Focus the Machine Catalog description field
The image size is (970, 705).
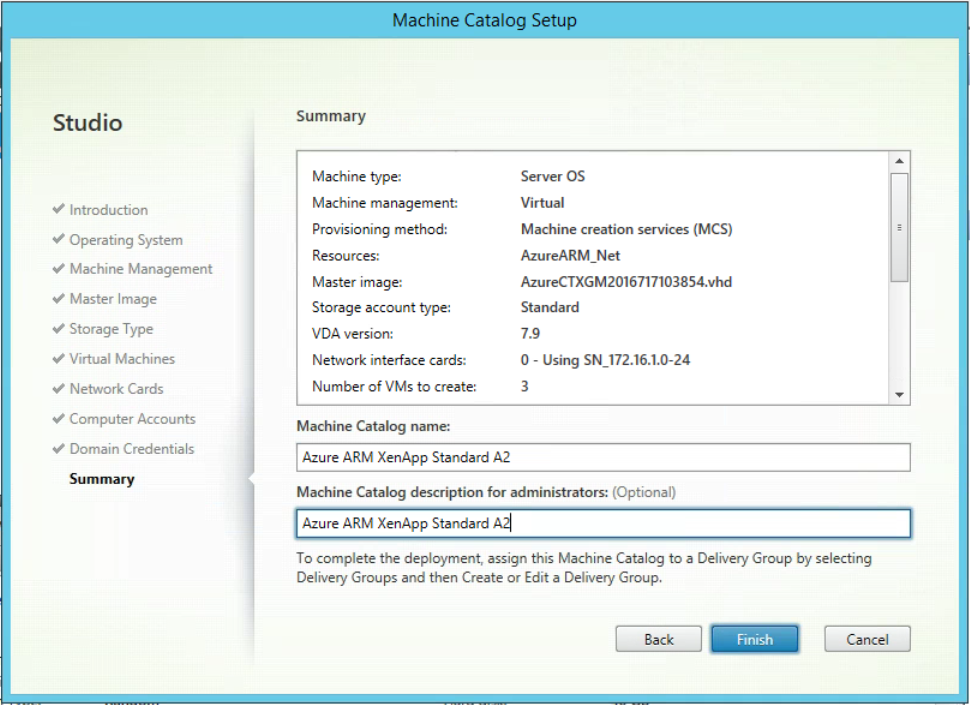click(603, 523)
